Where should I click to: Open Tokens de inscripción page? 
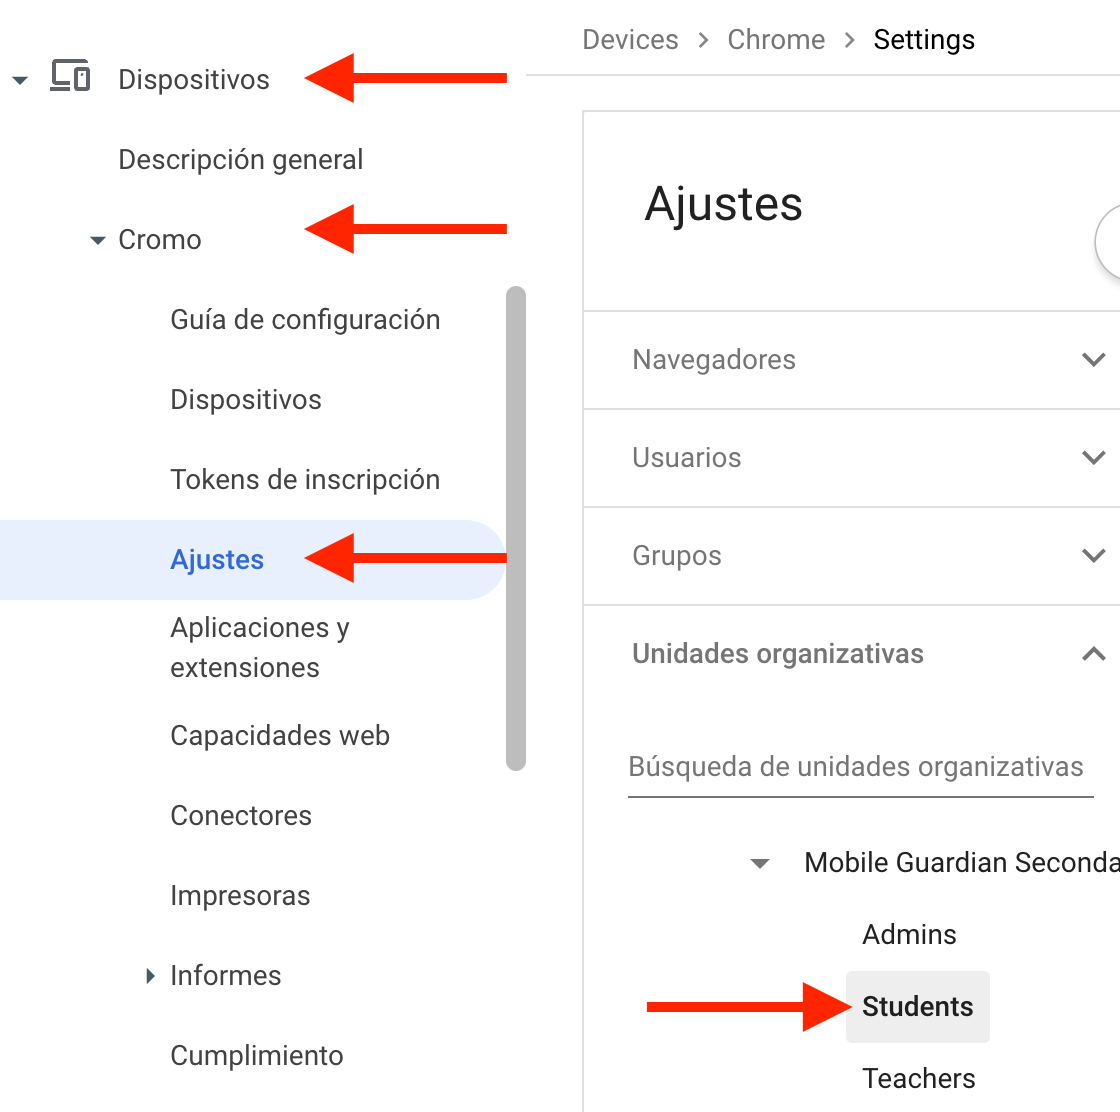pyautogui.click(x=305, y=480)
